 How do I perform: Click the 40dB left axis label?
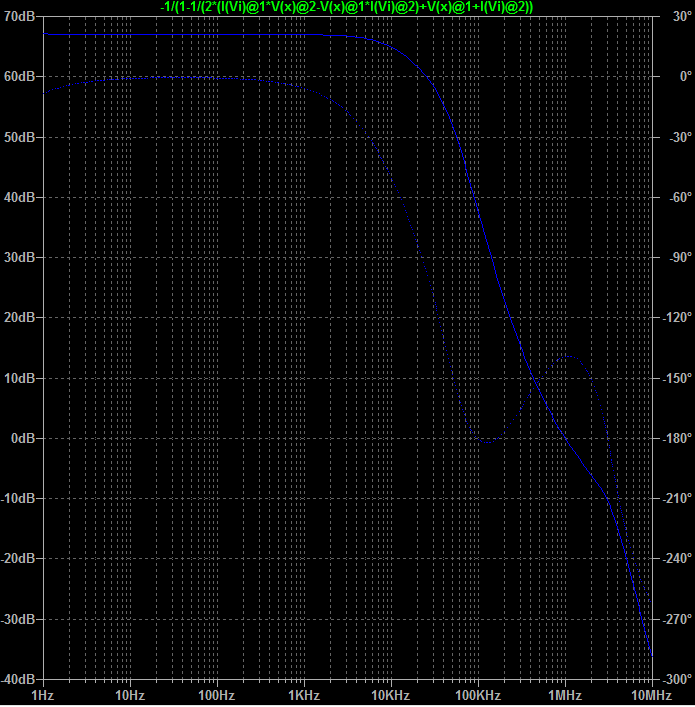coord(19,197)
